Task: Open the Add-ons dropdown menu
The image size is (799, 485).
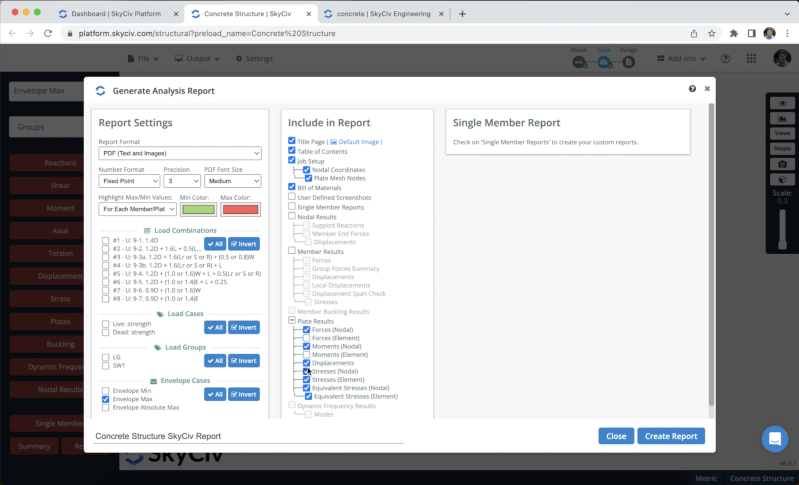Action: click(681, 59)
